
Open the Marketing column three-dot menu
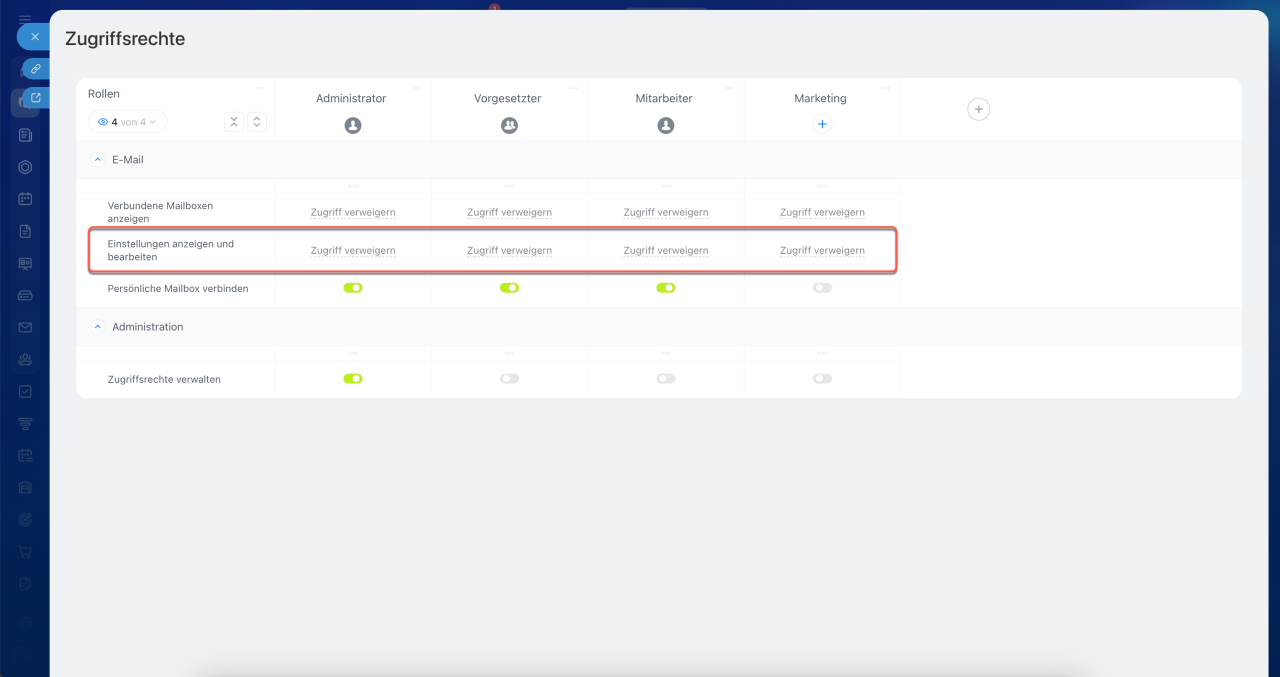[886, 88]
